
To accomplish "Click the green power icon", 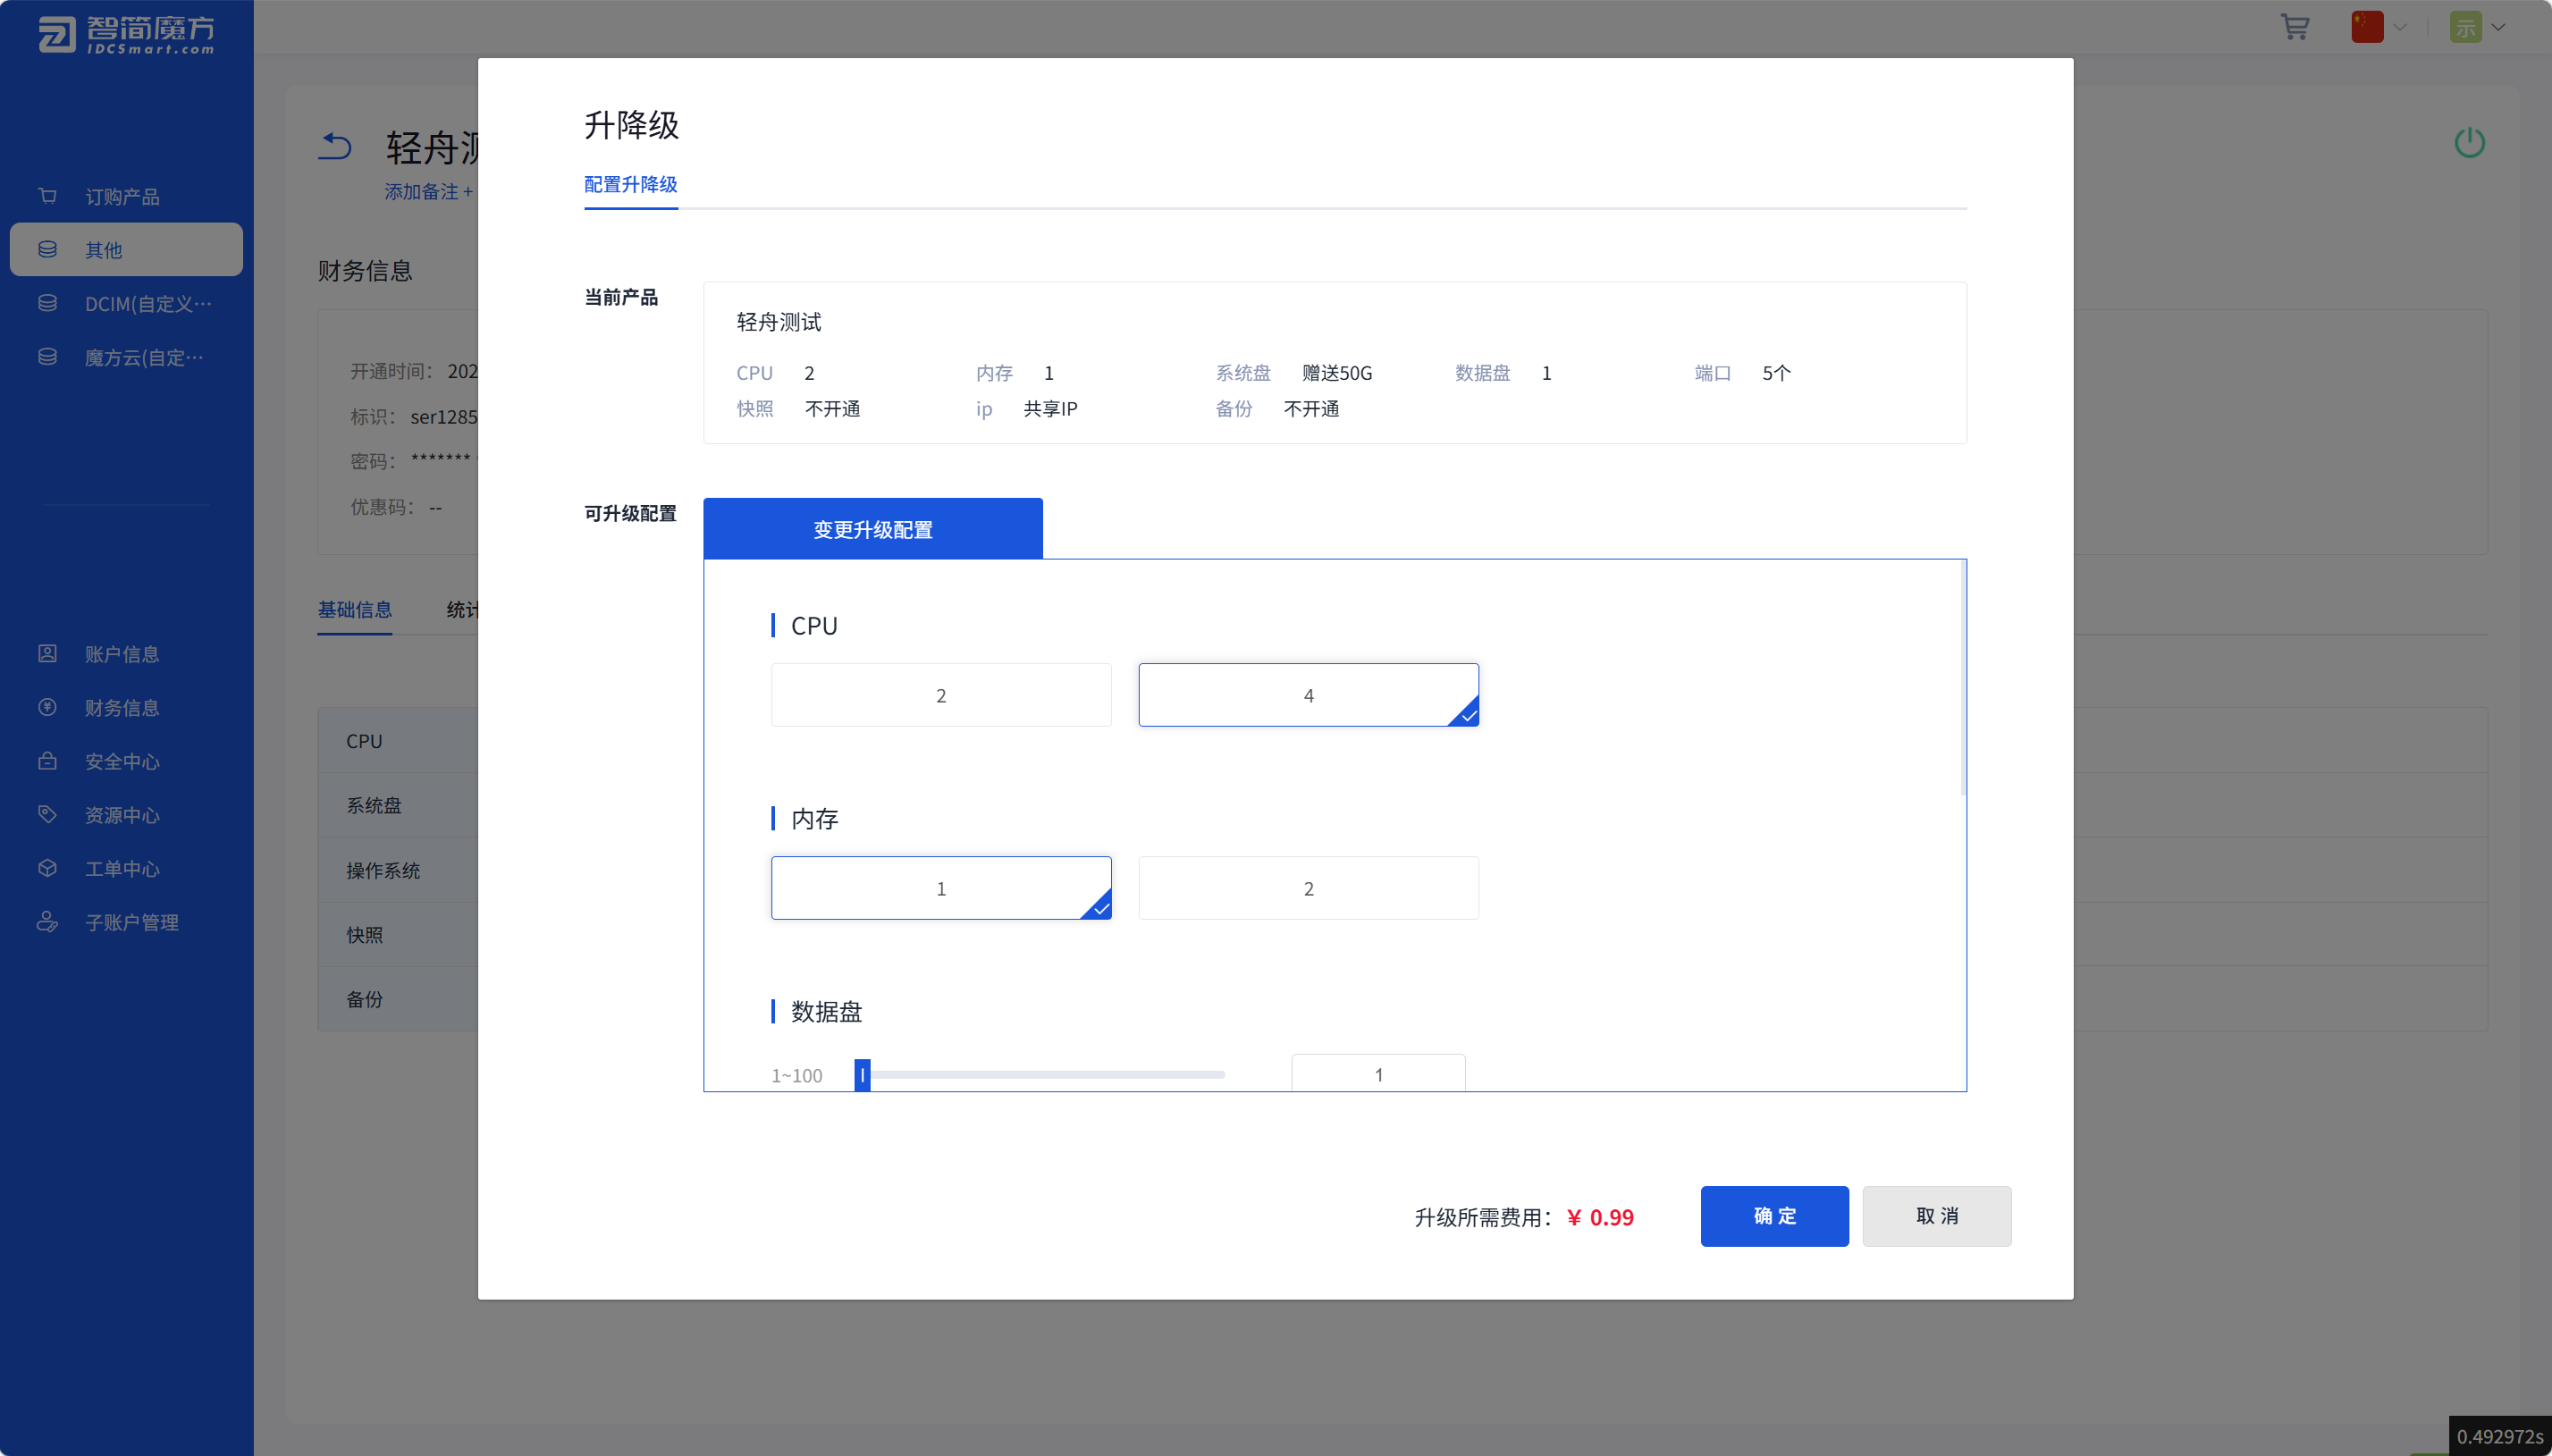I will pos(2469,143).
